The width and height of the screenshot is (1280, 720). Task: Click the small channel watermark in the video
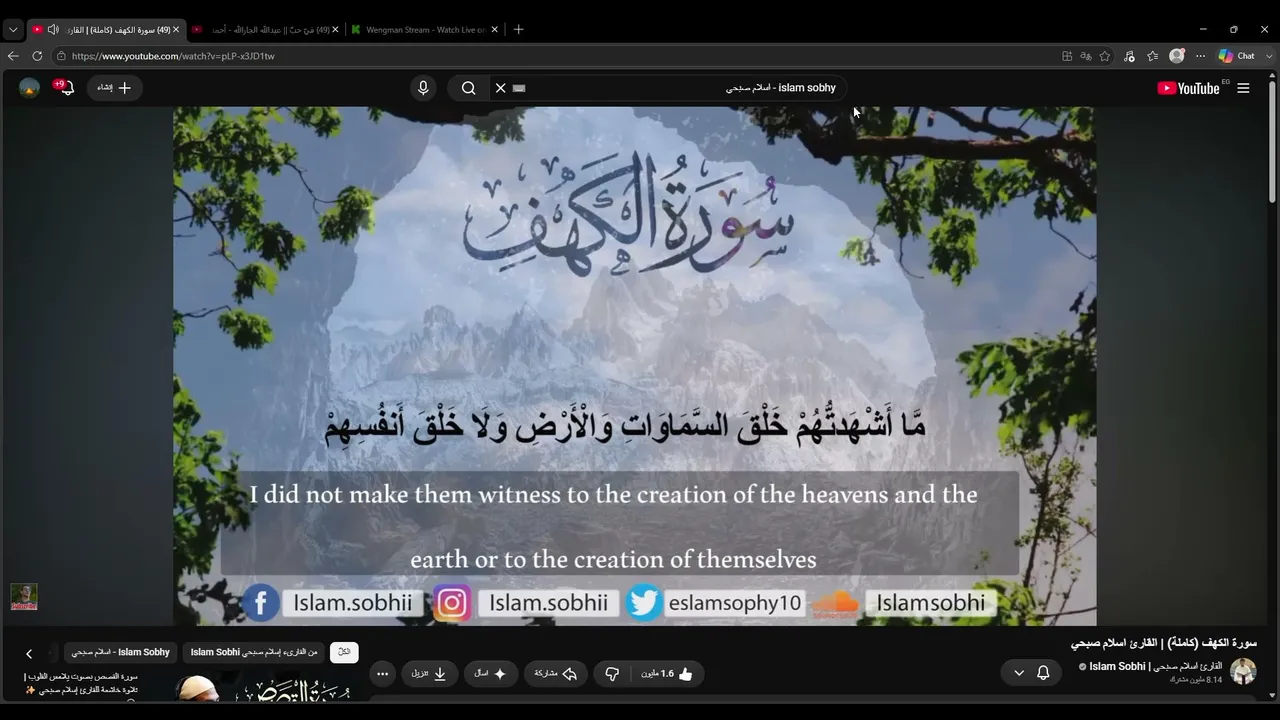(x=24, y=597)
